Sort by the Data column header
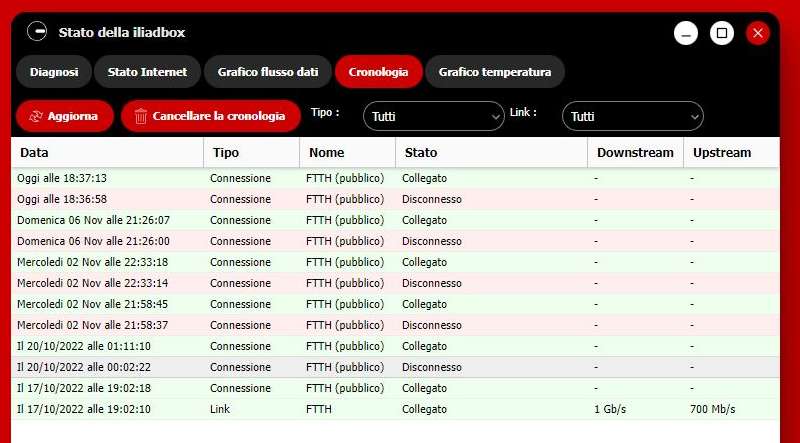Viewport: 800px width, 443px height. click(107, 153)
